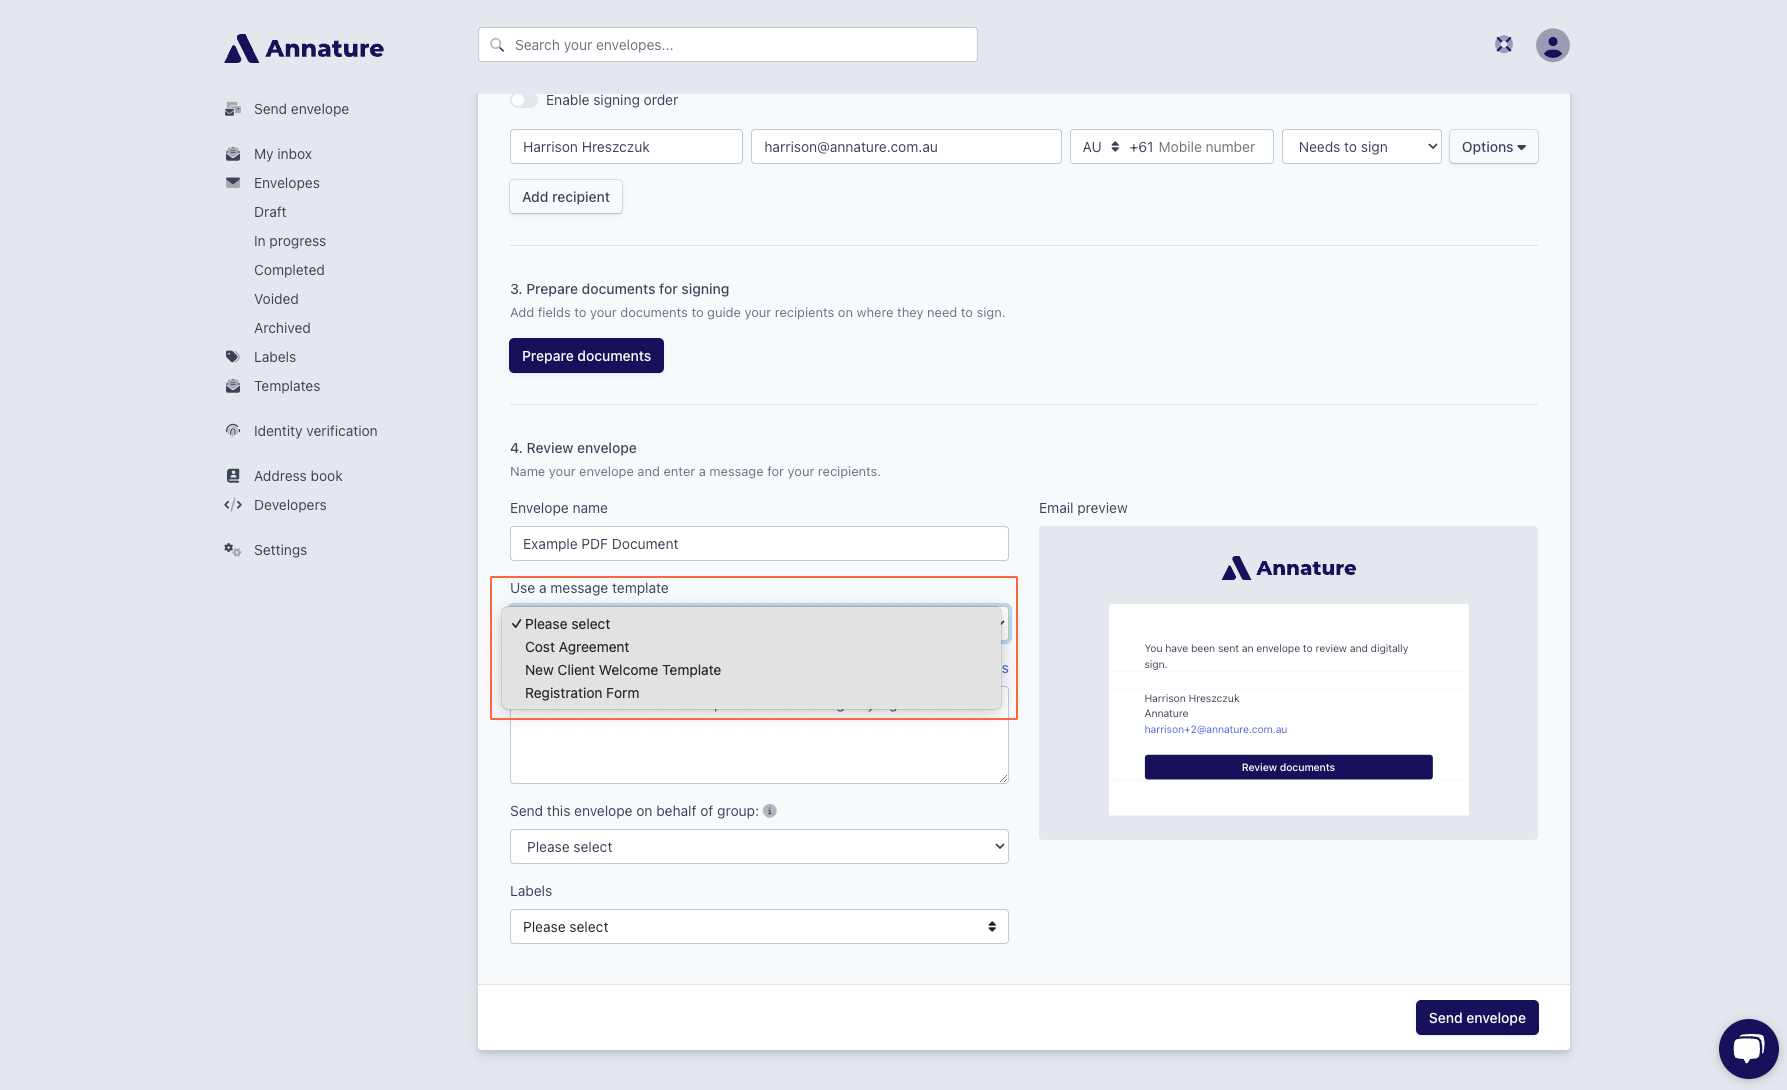Open the Needs to sign dropdown
This screenshot has width=1787, height=1090.
[x=1362, y=147]
